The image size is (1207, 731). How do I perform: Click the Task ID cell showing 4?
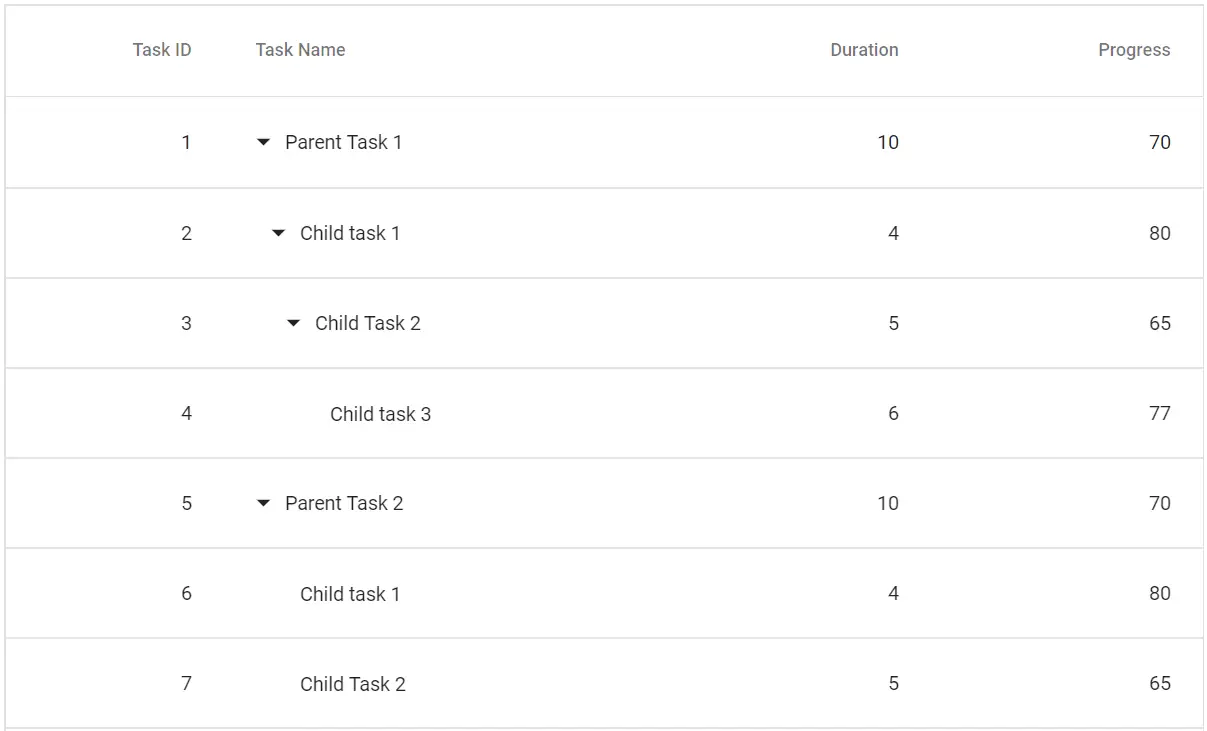pyautogui.click(x=186, y=414)
